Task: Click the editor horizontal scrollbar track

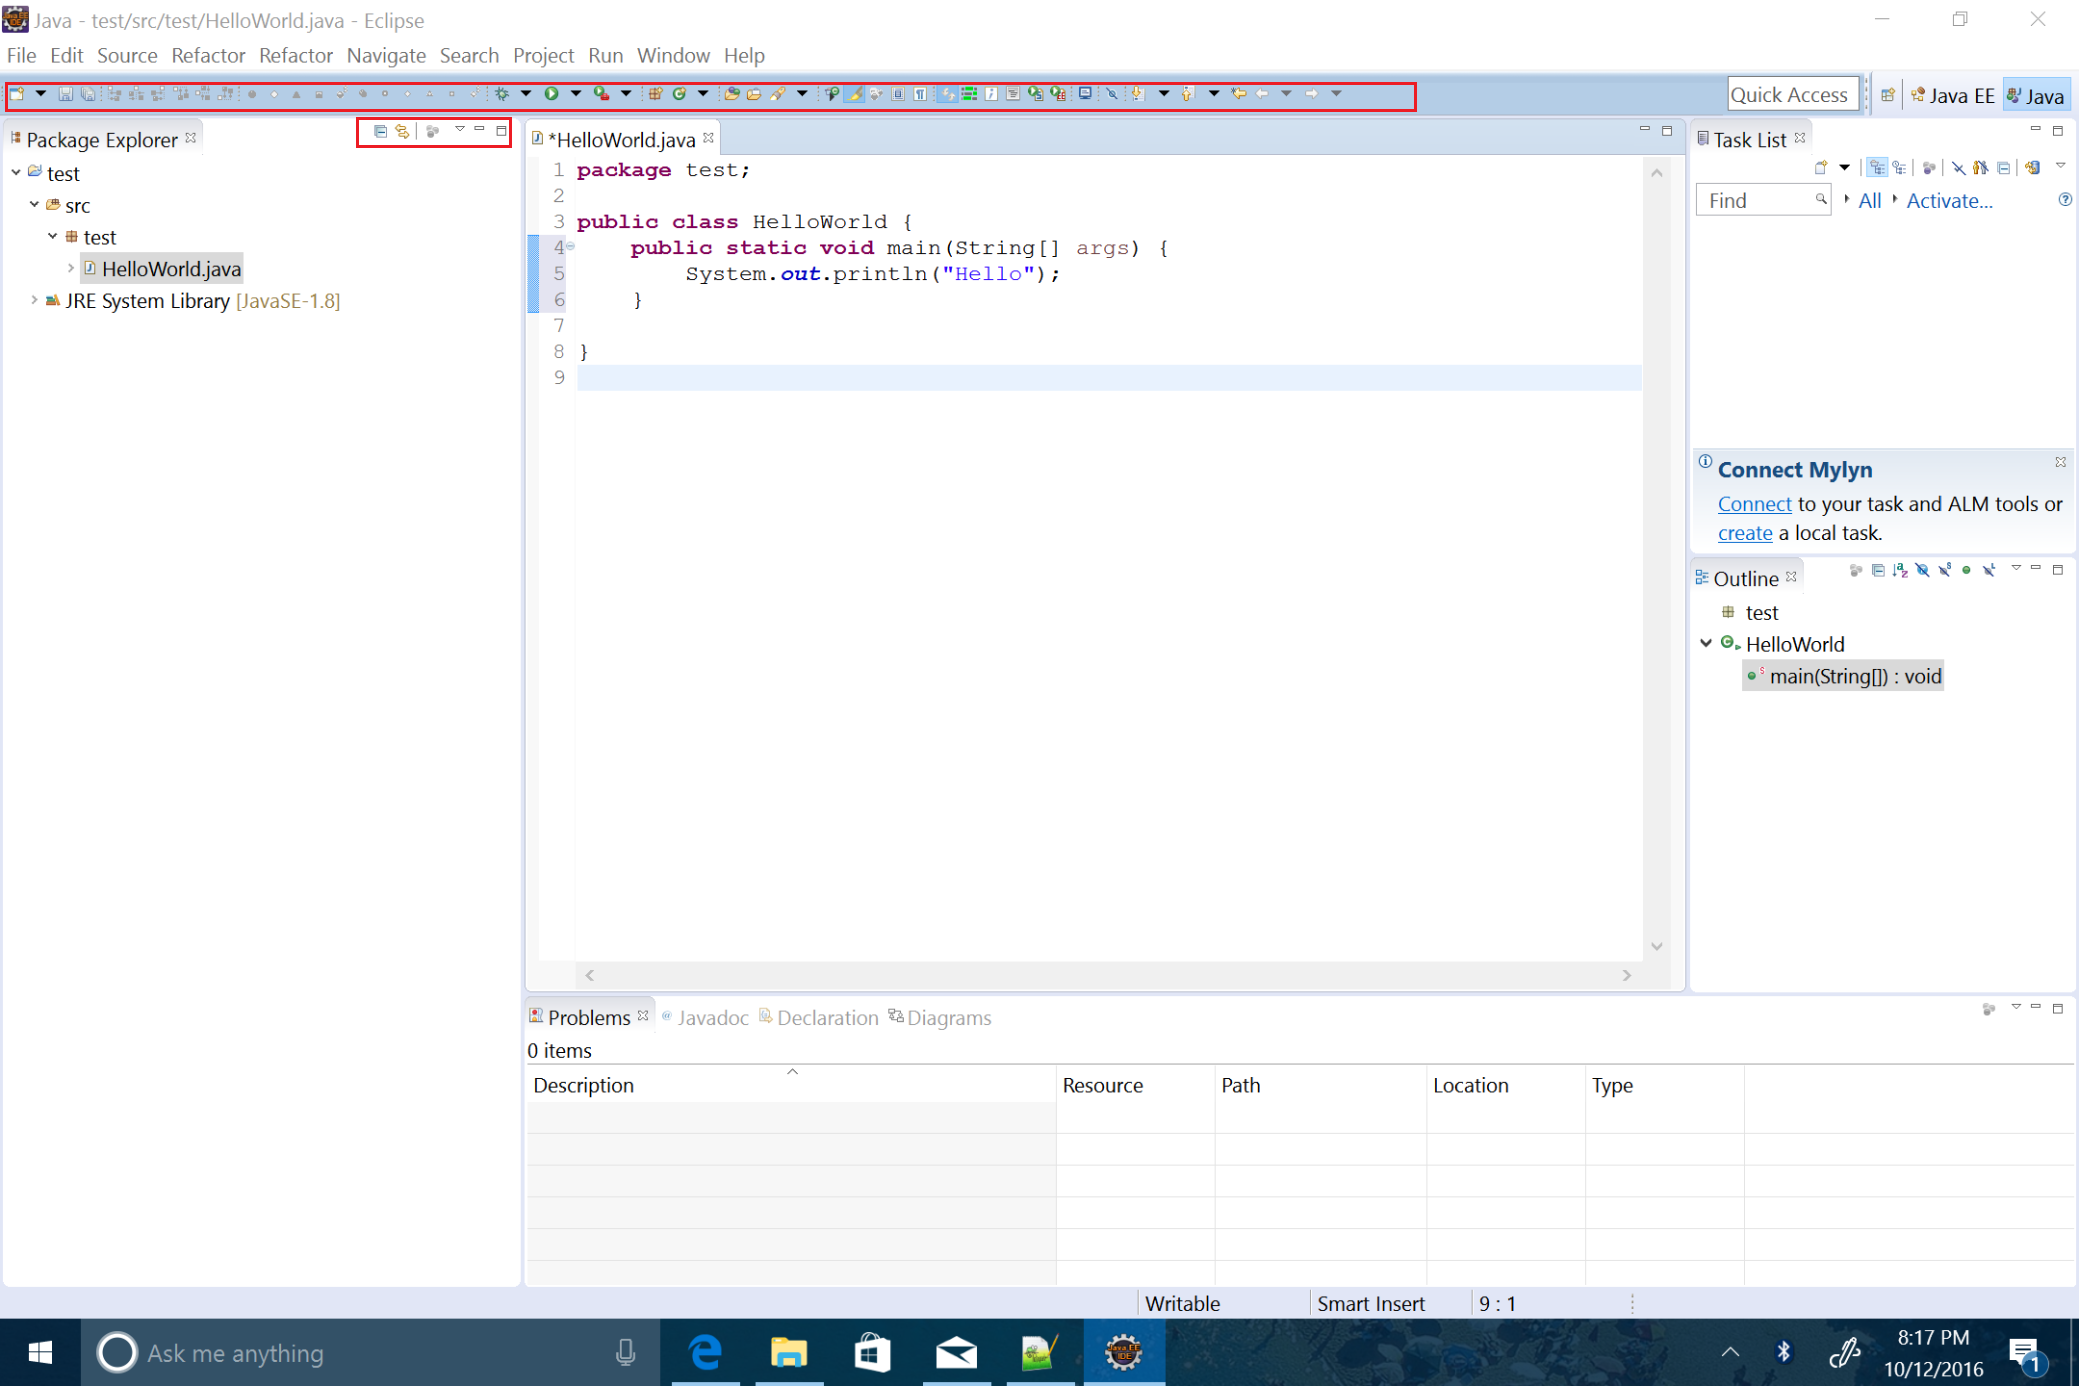Action: pos(1100,975)
